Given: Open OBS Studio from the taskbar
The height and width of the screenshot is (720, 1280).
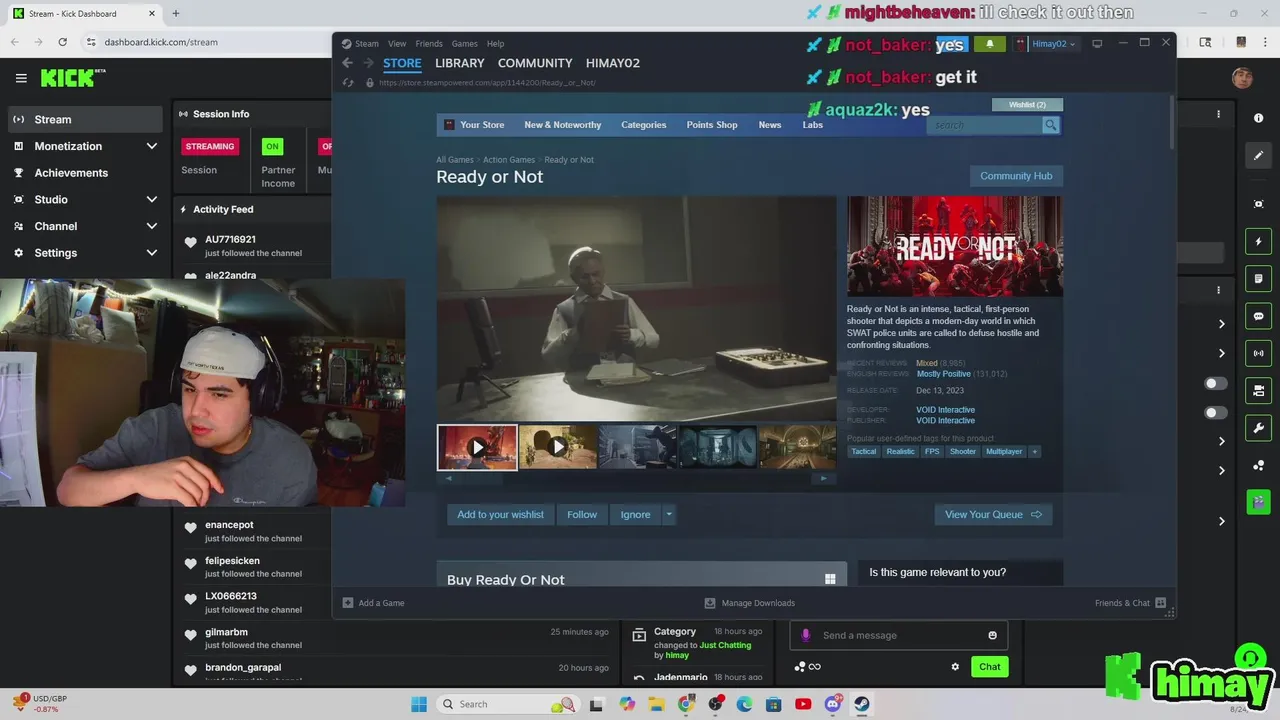Looking at the screenshot, I should 716,704.
